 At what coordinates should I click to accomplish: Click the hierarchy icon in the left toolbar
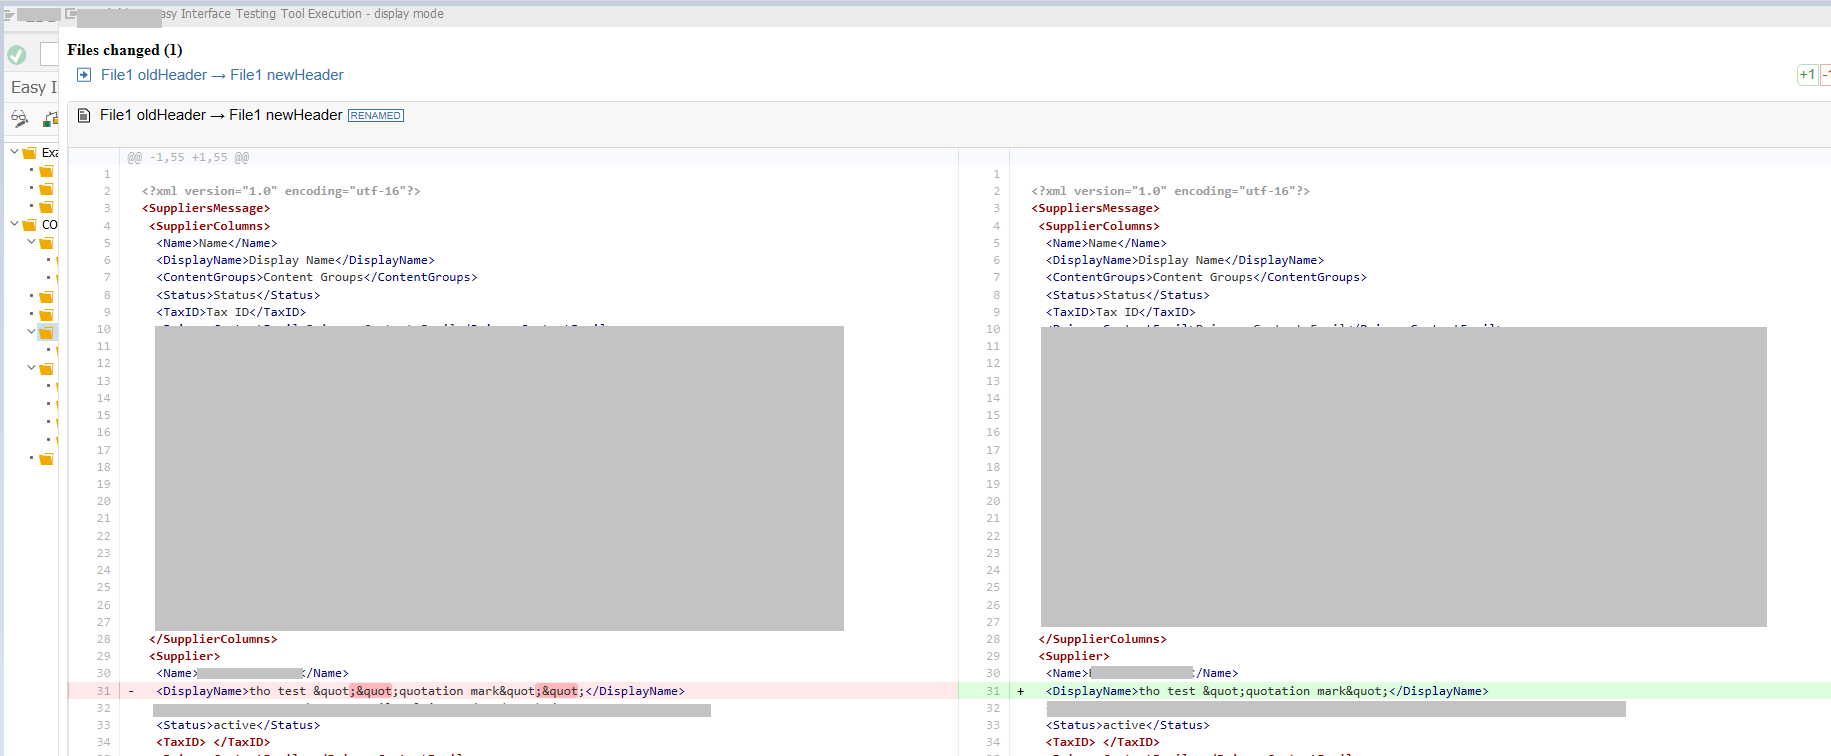tap(50, 119)
